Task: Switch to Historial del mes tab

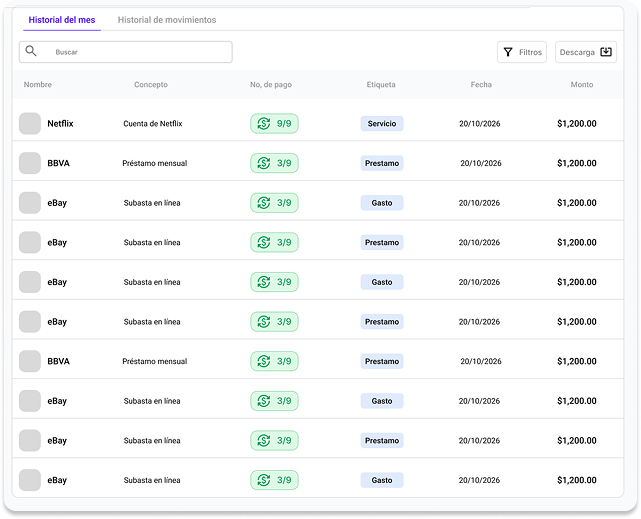Action: coord(64,20)
